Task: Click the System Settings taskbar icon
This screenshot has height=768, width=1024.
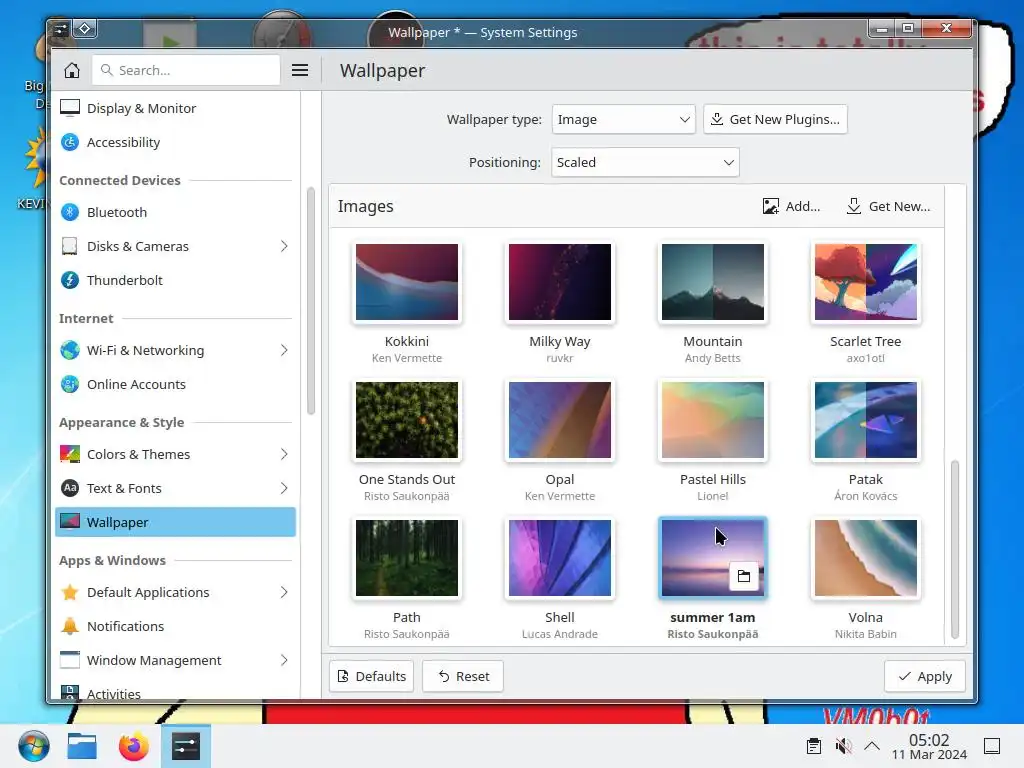Action: click(186, 746)
